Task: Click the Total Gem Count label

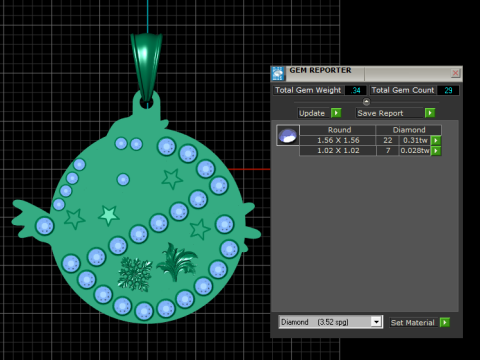Action: [x=403, y=90]
